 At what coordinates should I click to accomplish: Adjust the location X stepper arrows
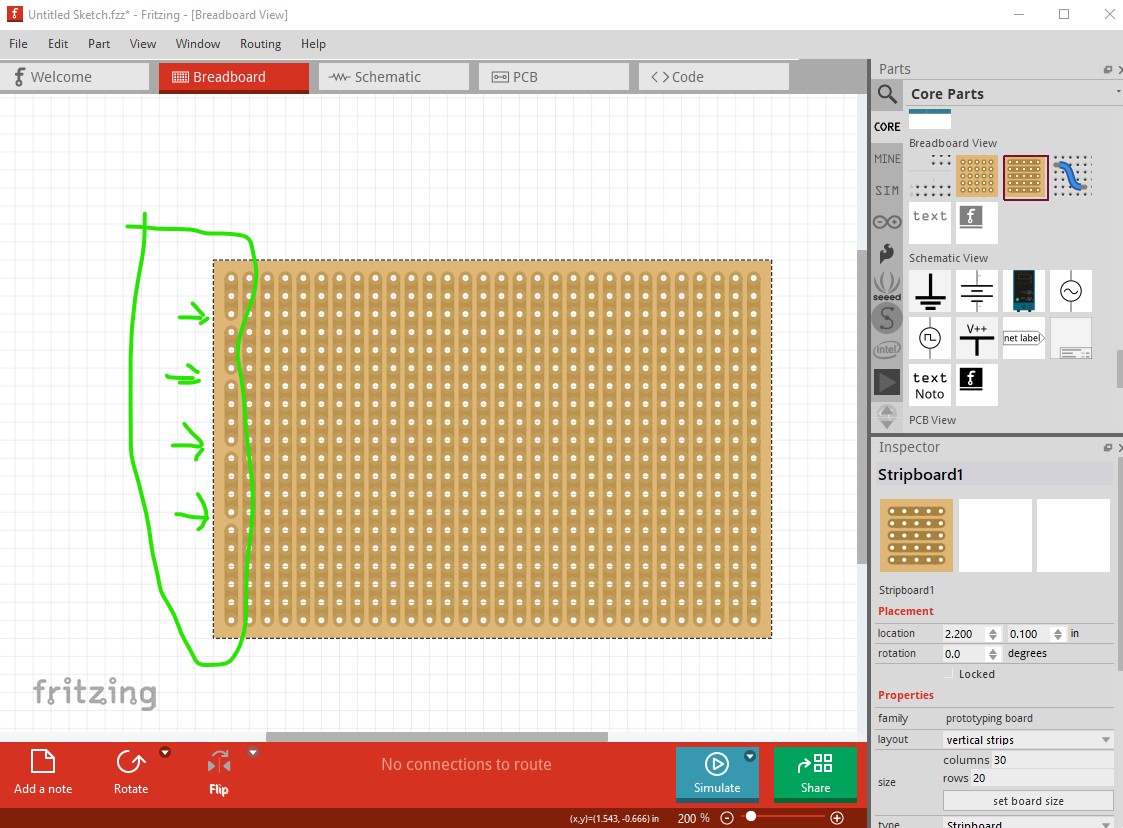pyautogui.click(x=993, y=634)
